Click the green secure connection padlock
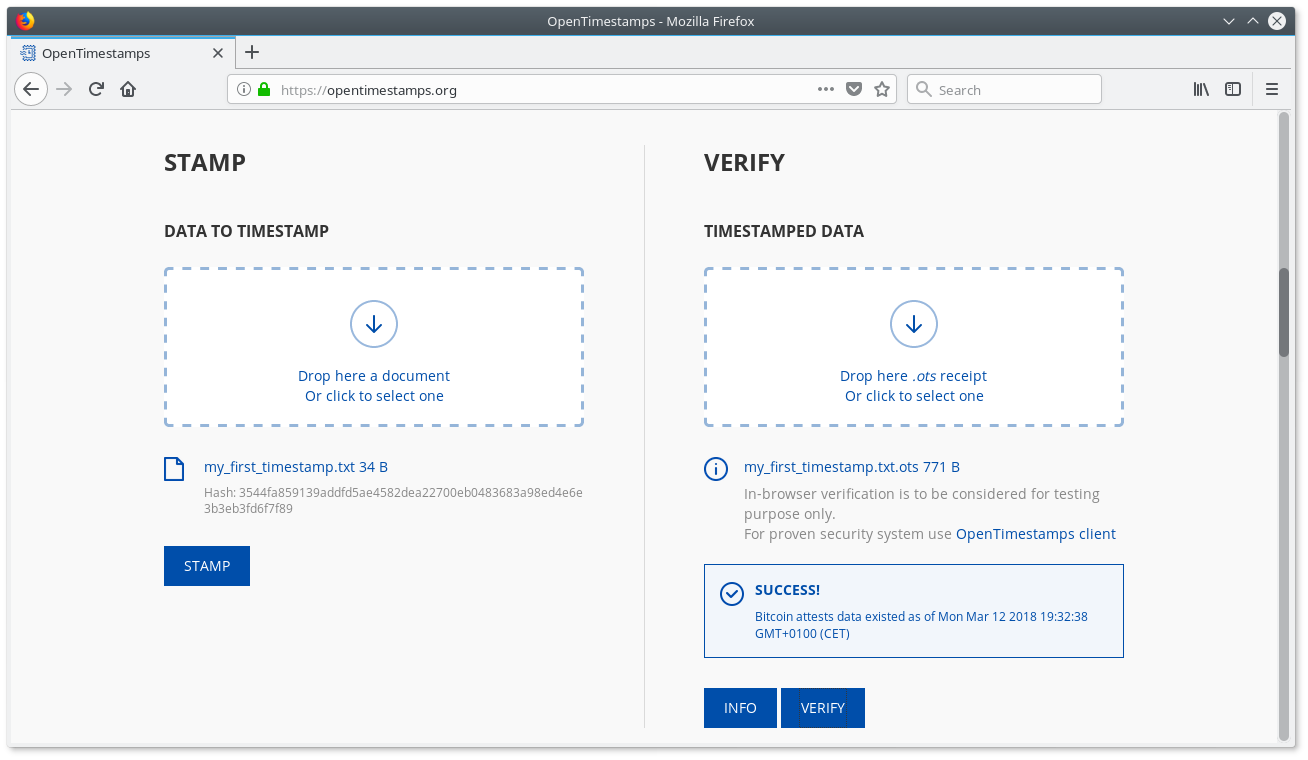 [264, 89]
